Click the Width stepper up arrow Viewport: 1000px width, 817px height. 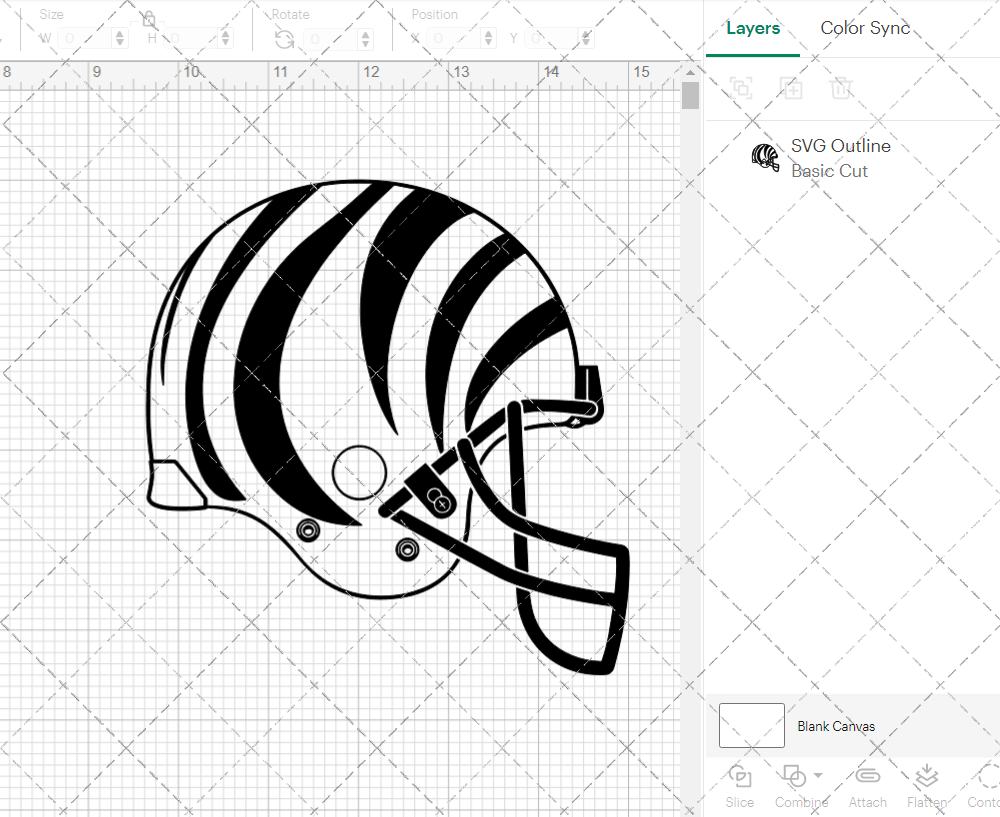click(x=120, y=33)
